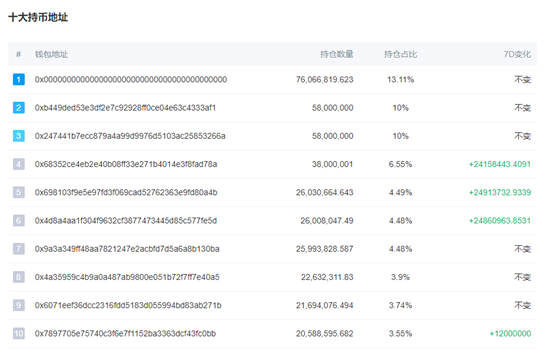Select holding amount 25,993,828.587
The height and width of the screenshot is (364, 553).
coord(324,249)
